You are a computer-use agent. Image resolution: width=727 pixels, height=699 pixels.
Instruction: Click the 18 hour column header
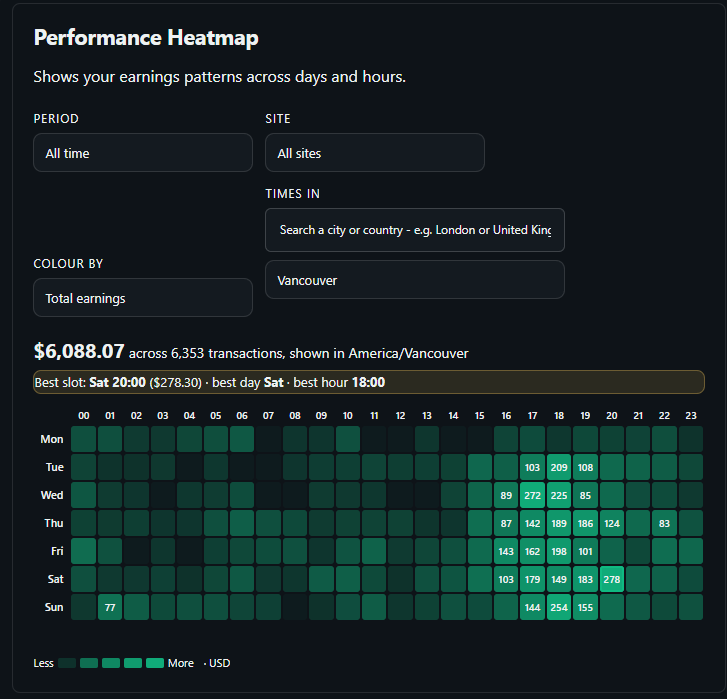click(559, 416)
